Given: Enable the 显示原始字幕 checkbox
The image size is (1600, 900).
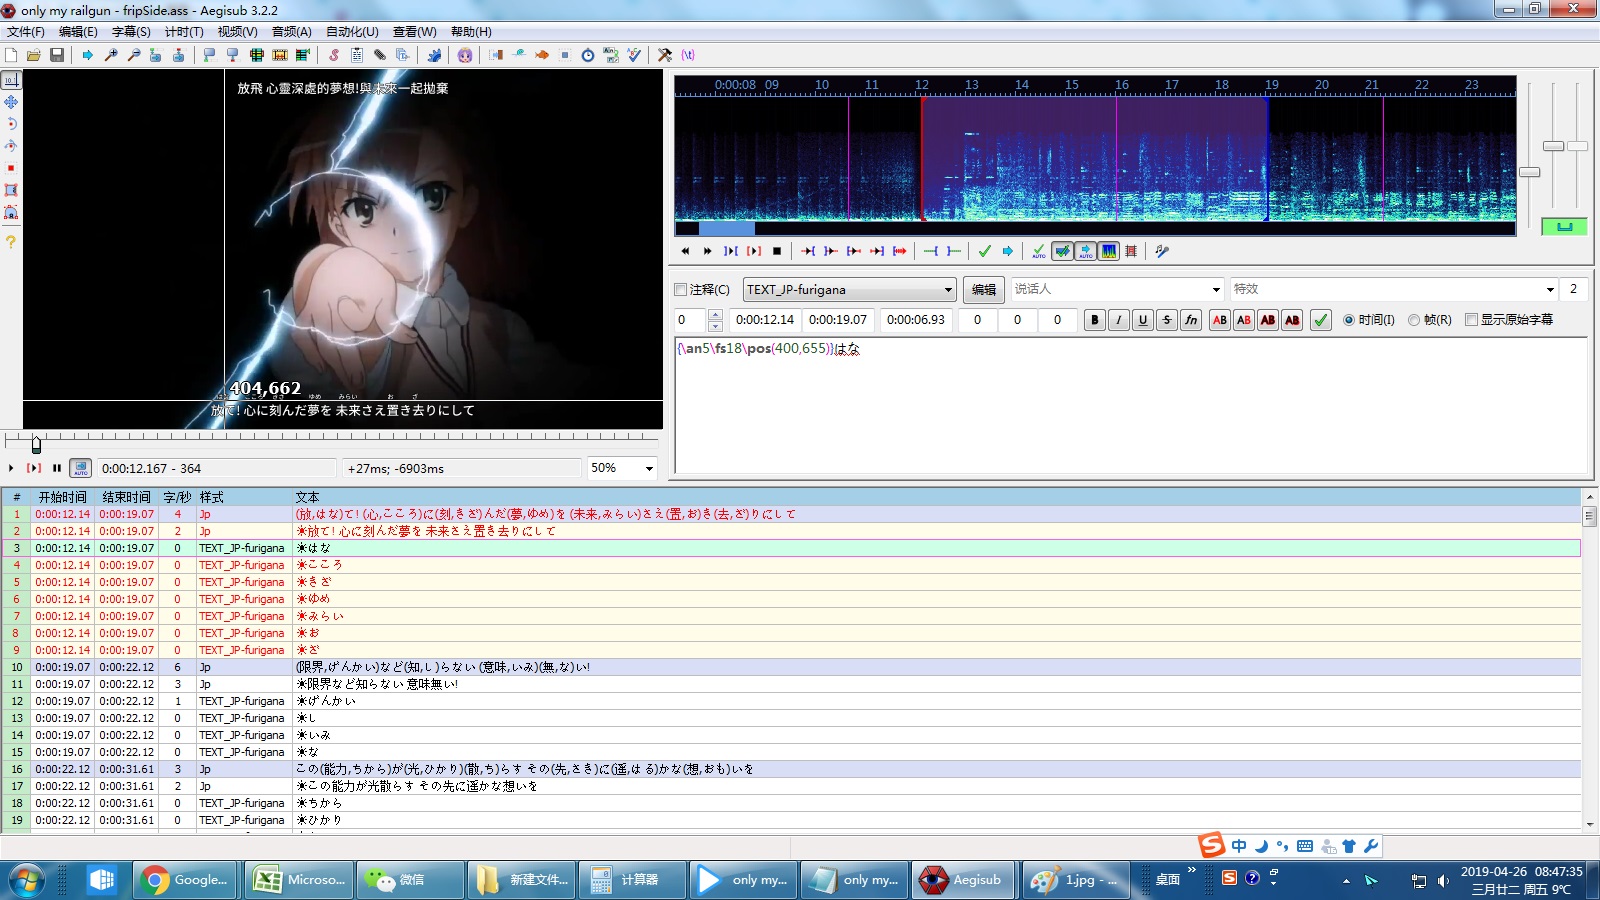Looking at the screenshot, I should click(x=1471, y=320).
